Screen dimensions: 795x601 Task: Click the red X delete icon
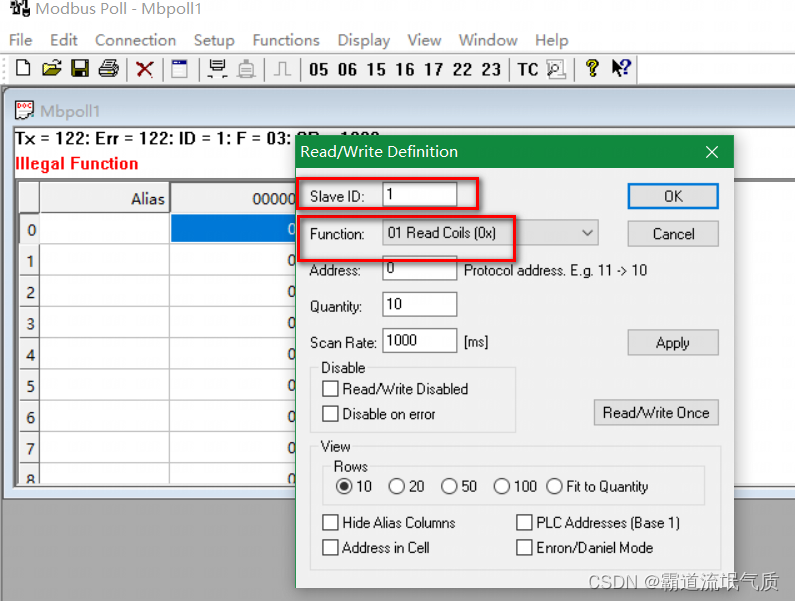coord(144,68)
